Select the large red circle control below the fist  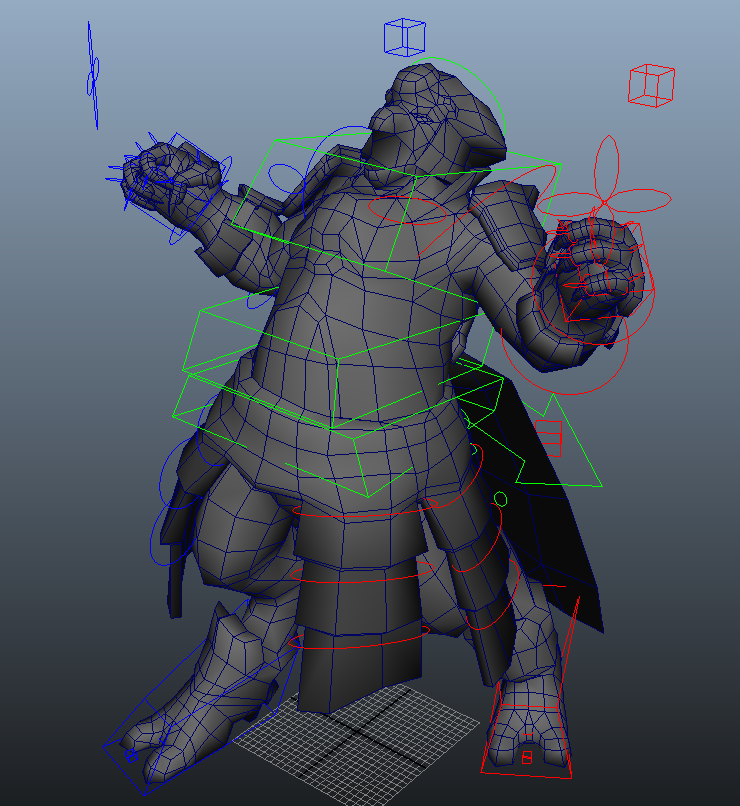click(x=565, y=355)
